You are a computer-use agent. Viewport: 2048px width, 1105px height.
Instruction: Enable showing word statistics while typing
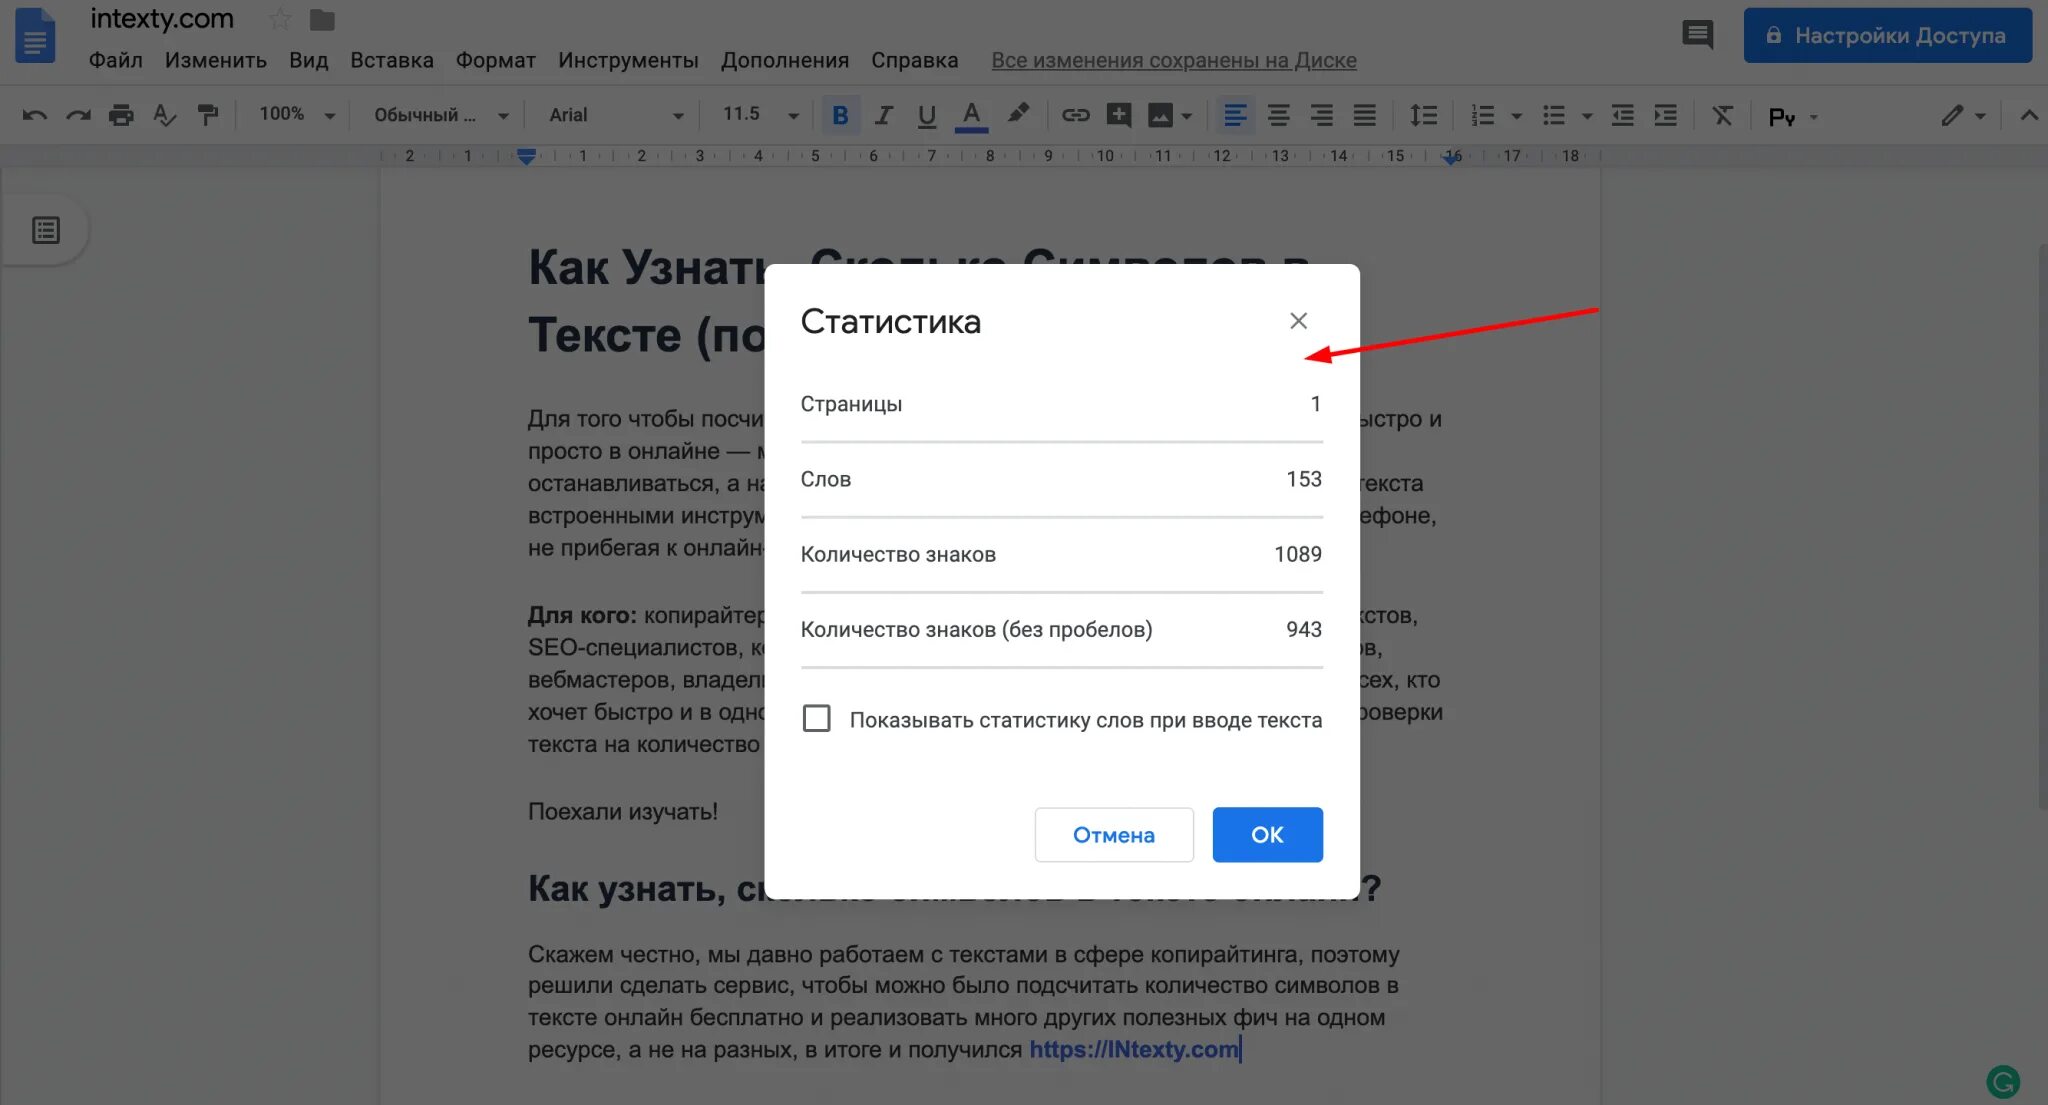[816, 718]
